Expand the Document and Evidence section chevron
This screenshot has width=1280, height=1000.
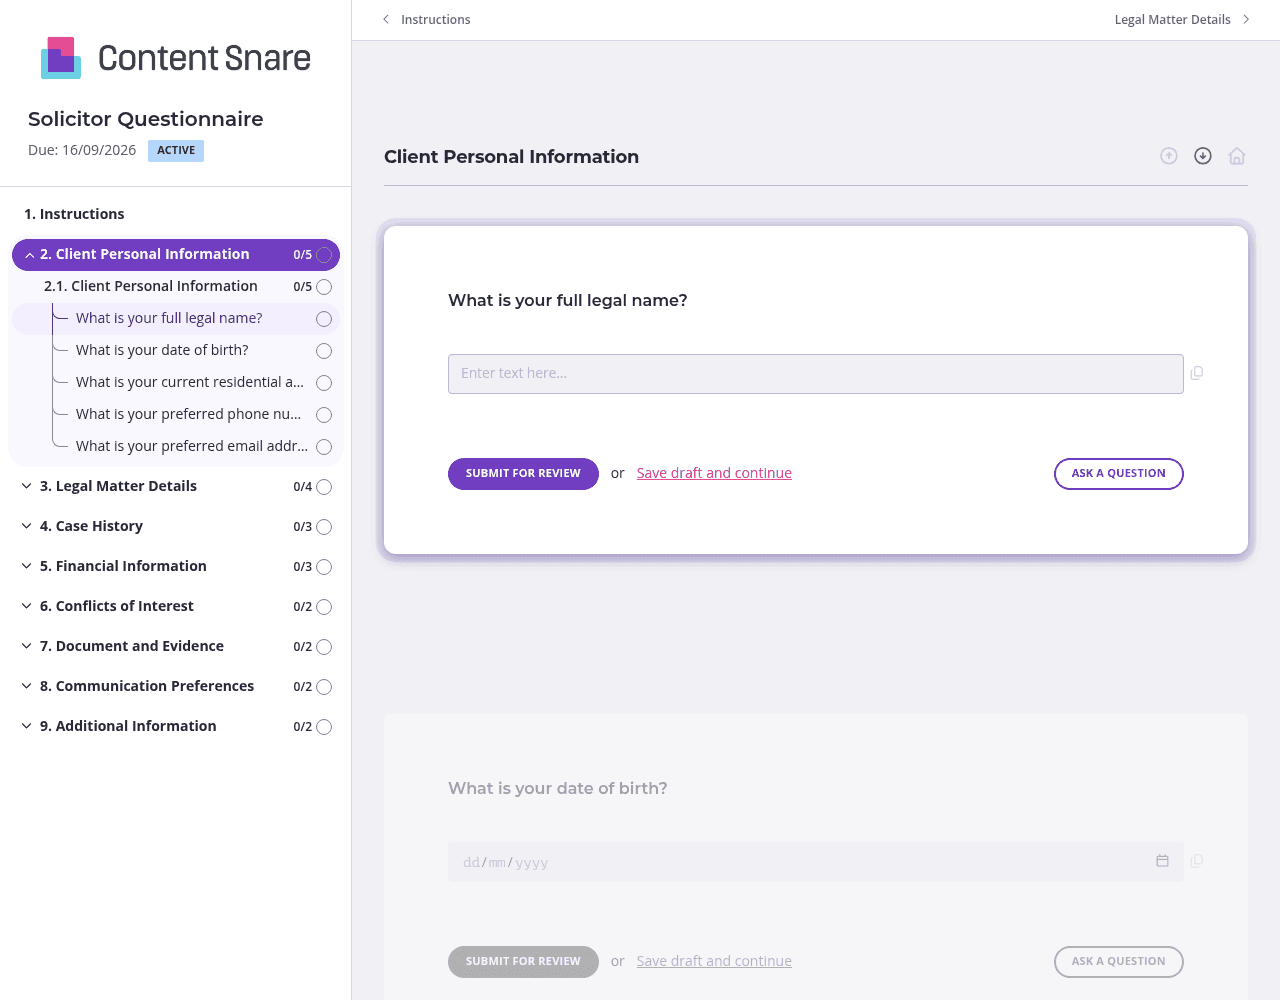(x=26, y=646)
